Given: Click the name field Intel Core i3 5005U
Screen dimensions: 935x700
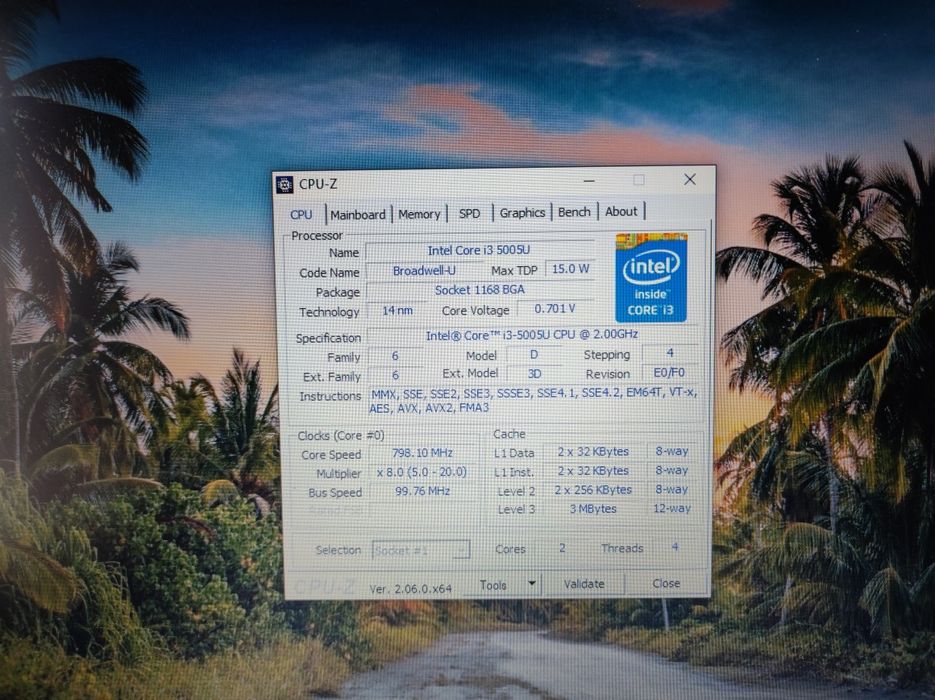Looking at the screenshot, I should click(x=479, y=250).
